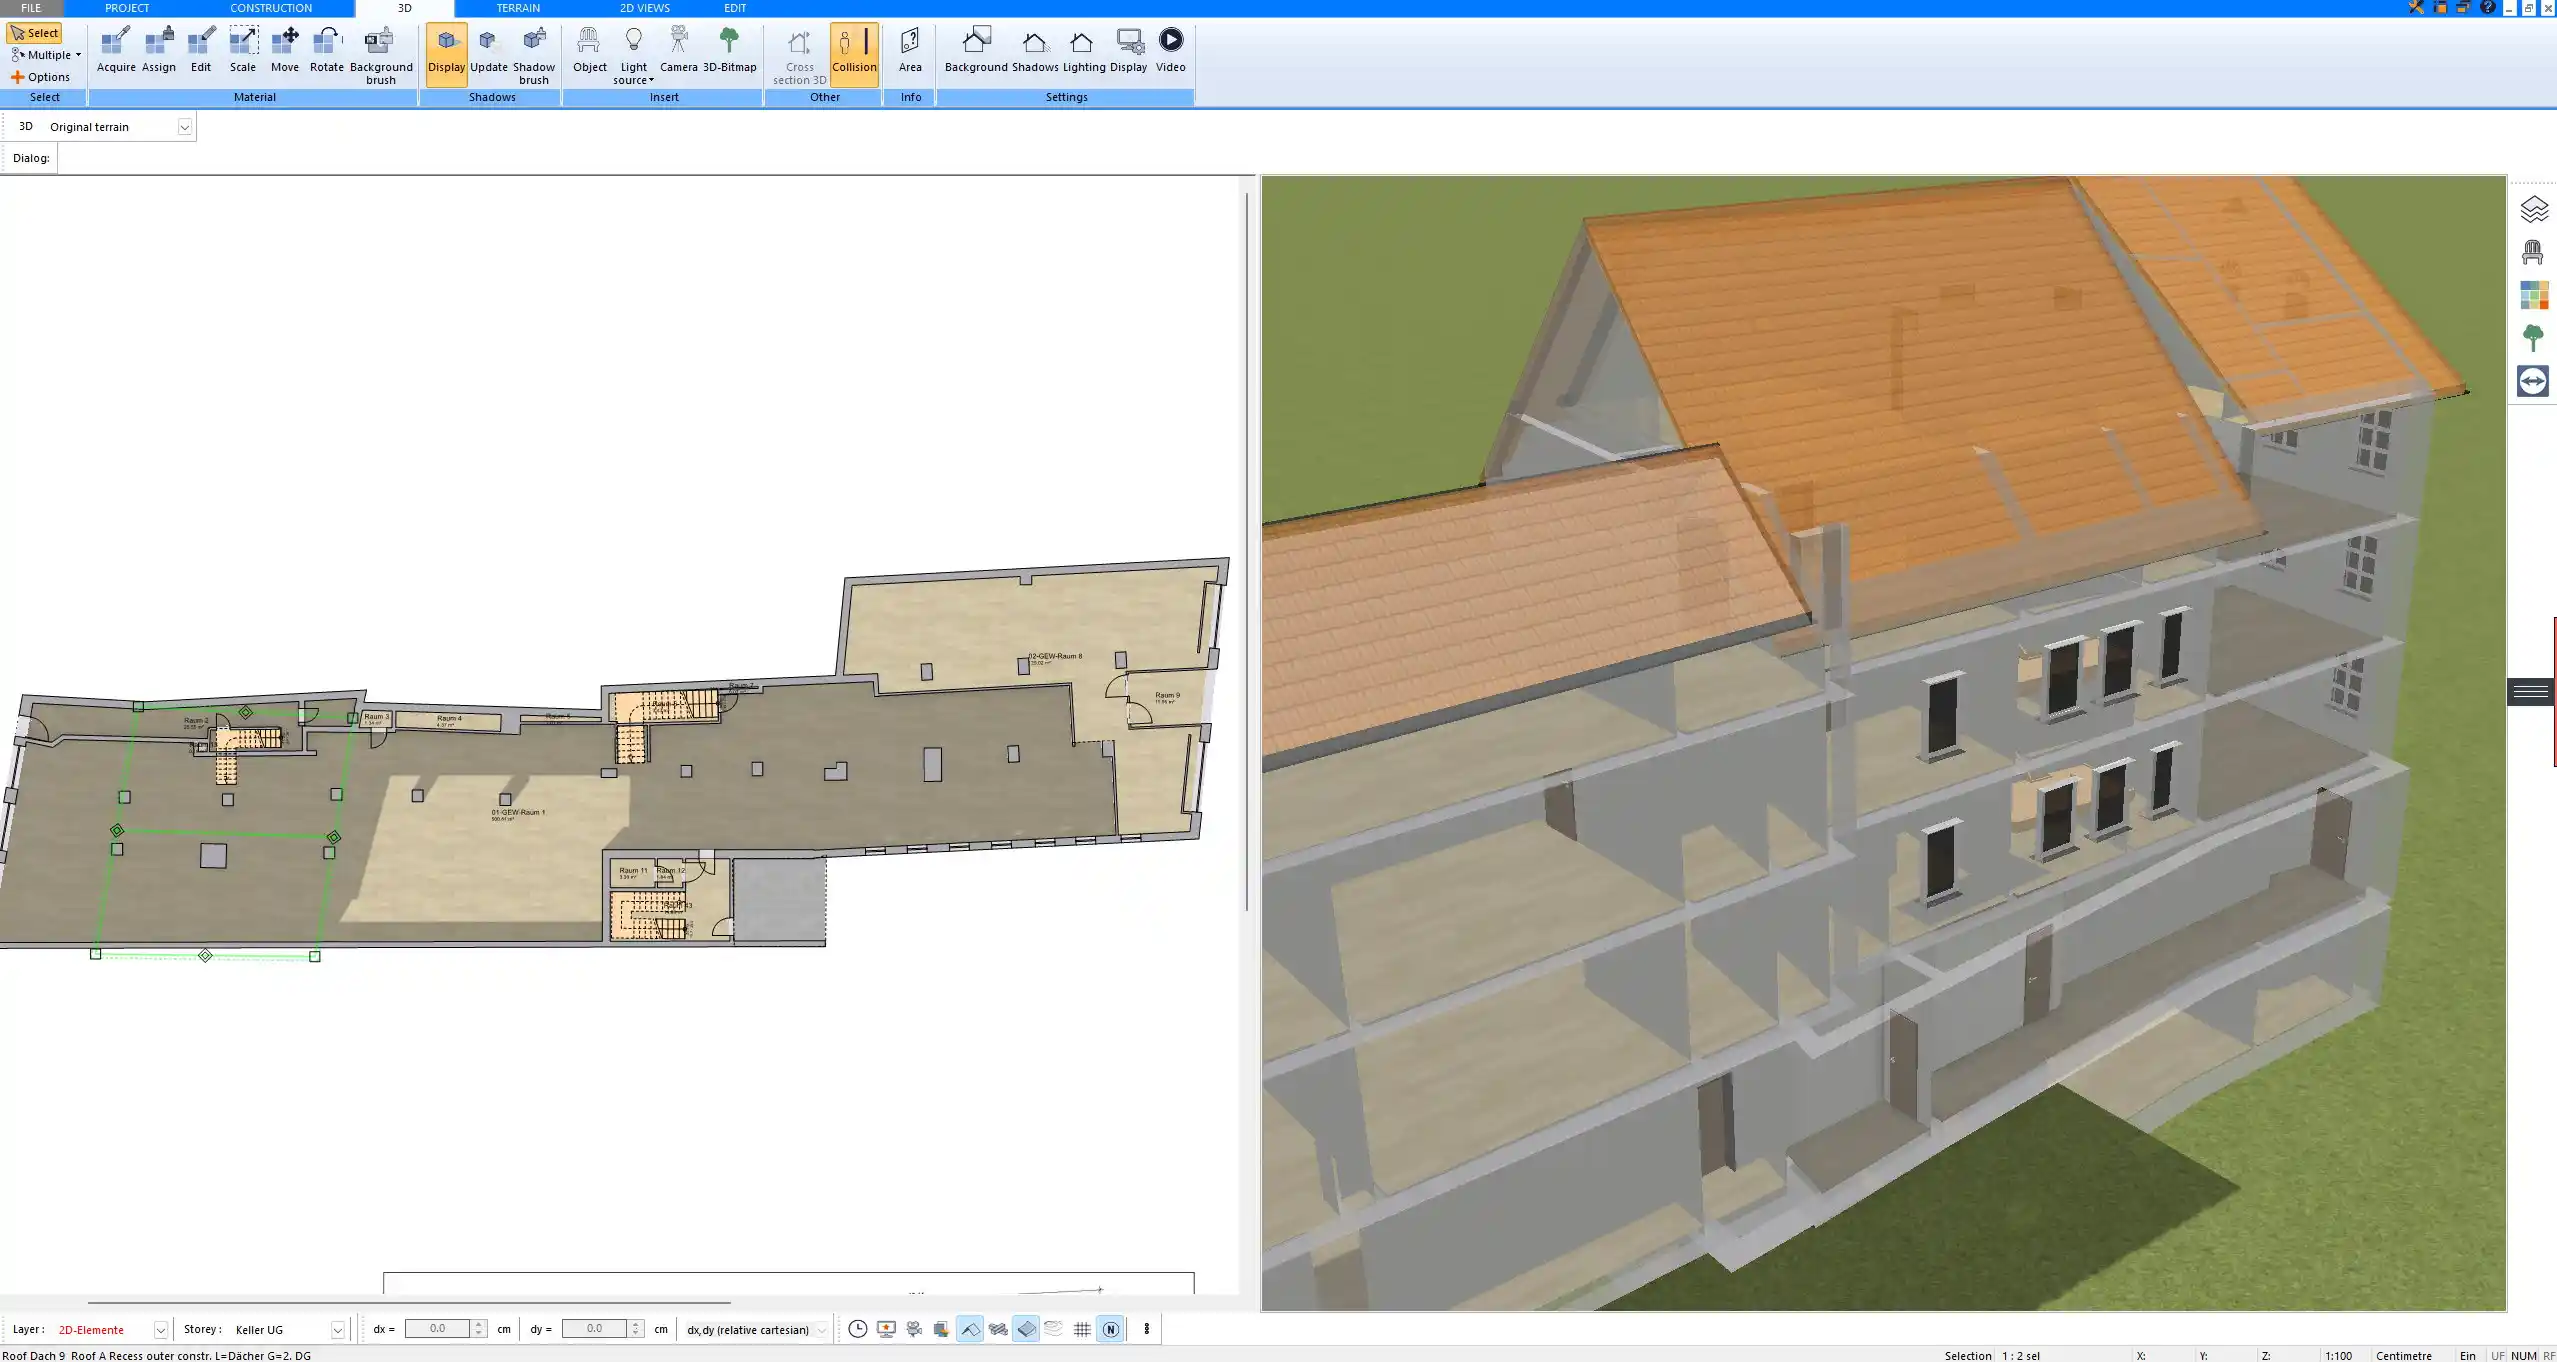Open Lighting settings
Screen dimensions: 2557x1362
1084,50
